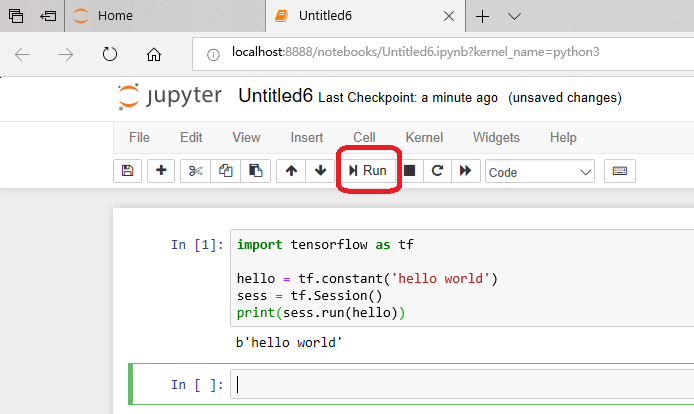
Task: Open the Insert menu
Action: coord(307,138)
